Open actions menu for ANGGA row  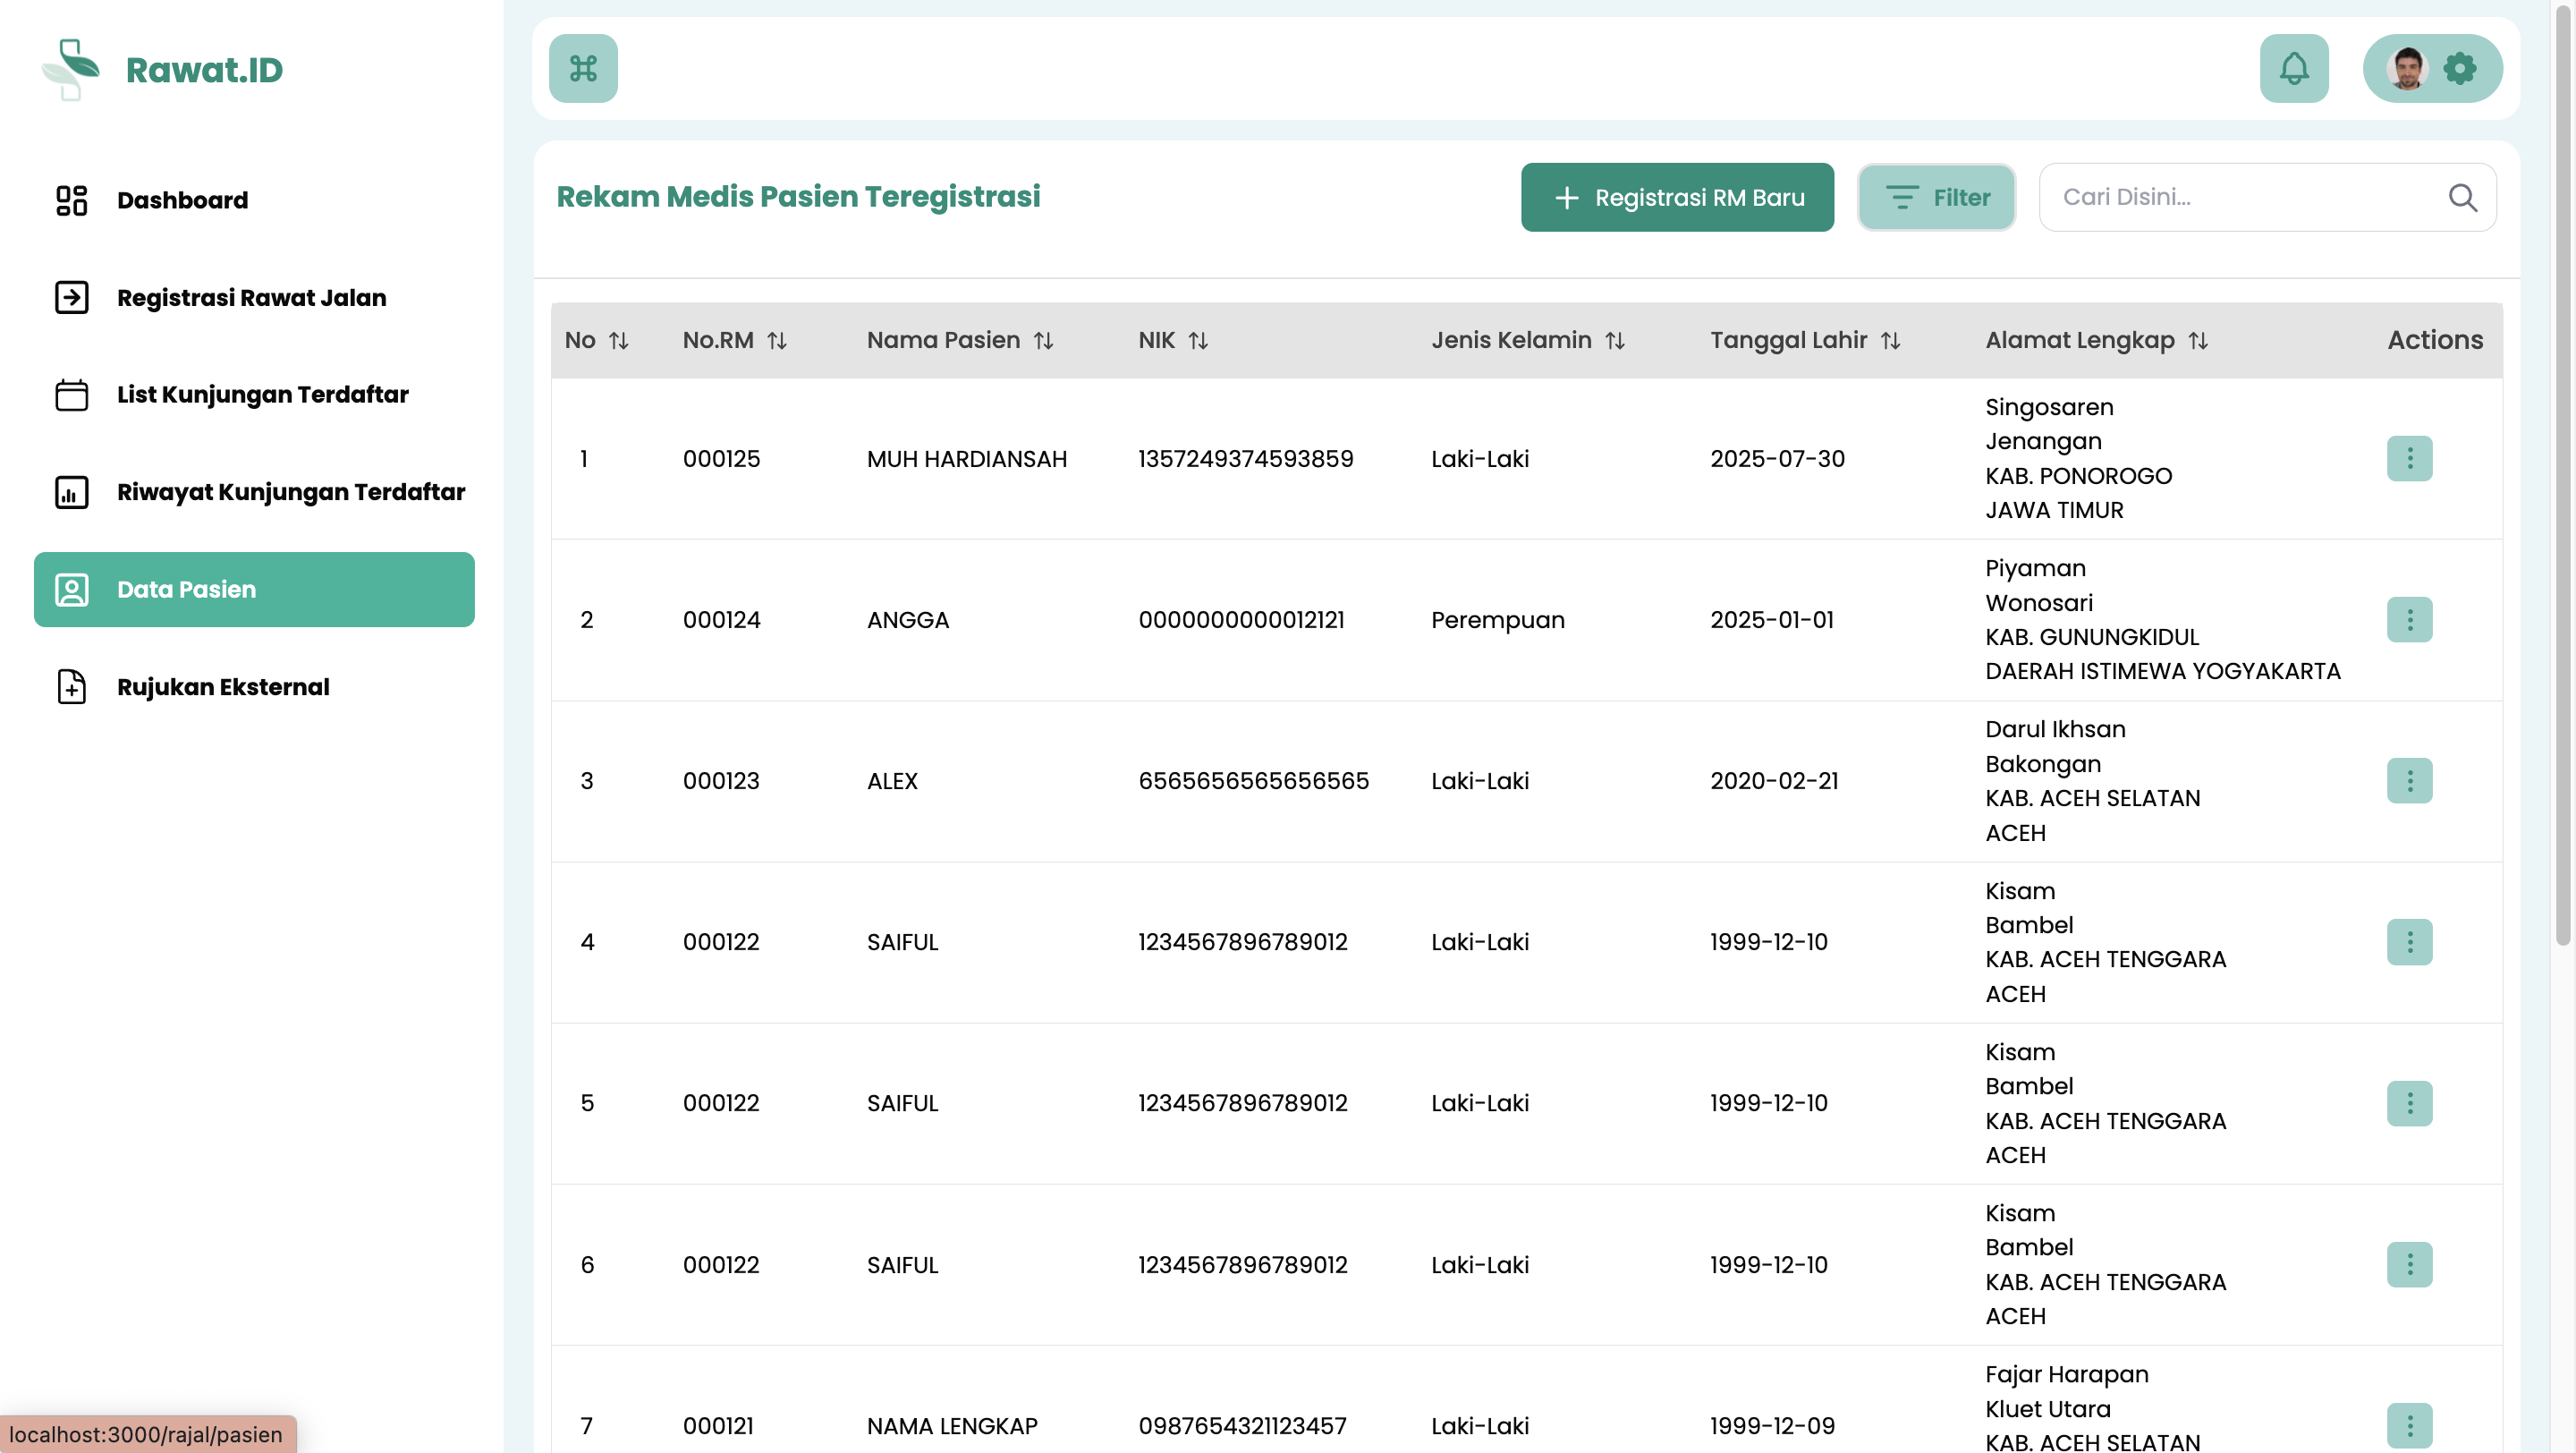pyautogui.click(x=2409, y=620)
